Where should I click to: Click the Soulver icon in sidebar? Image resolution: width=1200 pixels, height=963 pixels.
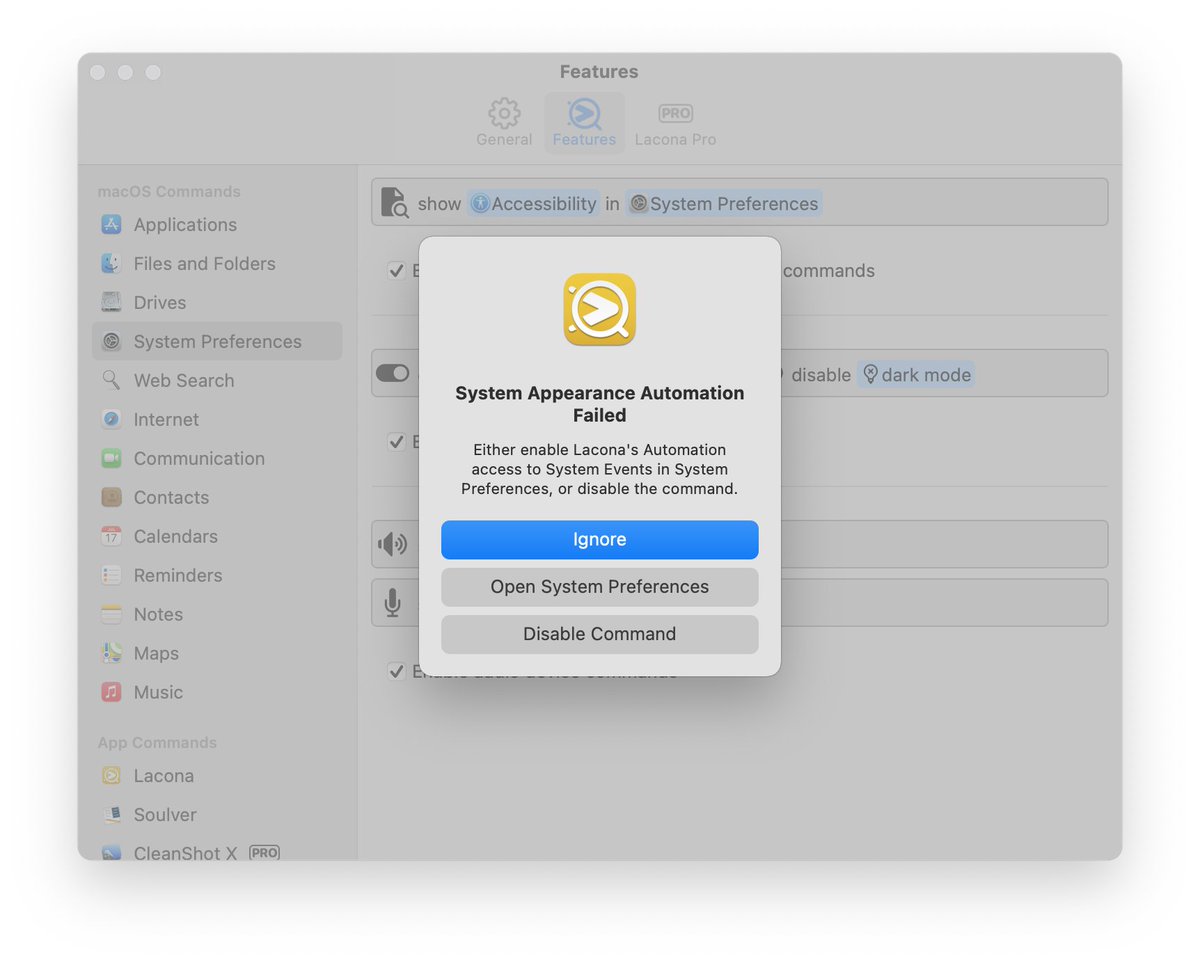(x=111, y=815)
